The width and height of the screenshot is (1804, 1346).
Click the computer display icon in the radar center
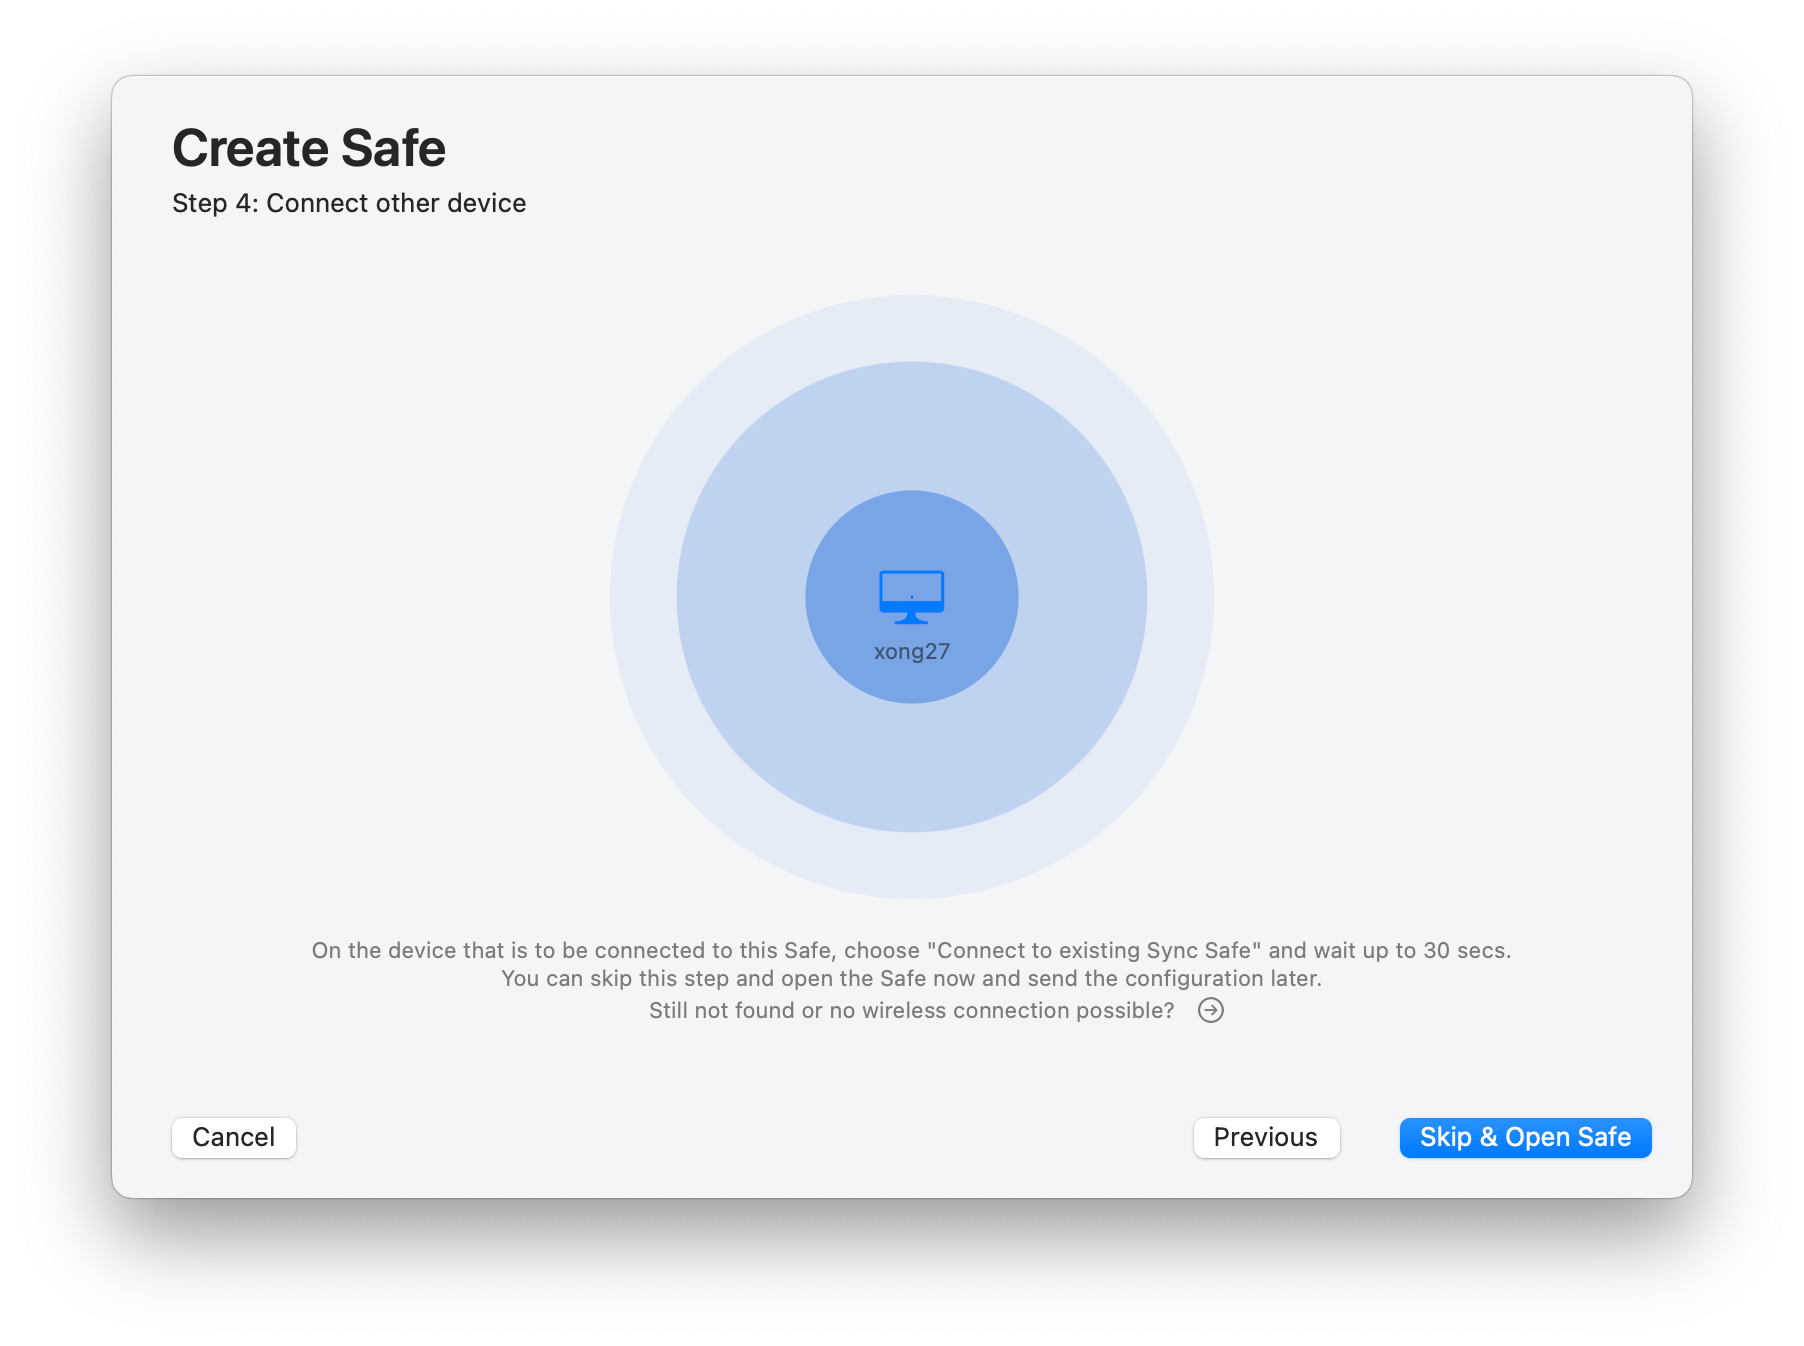(x=911, y=596)
